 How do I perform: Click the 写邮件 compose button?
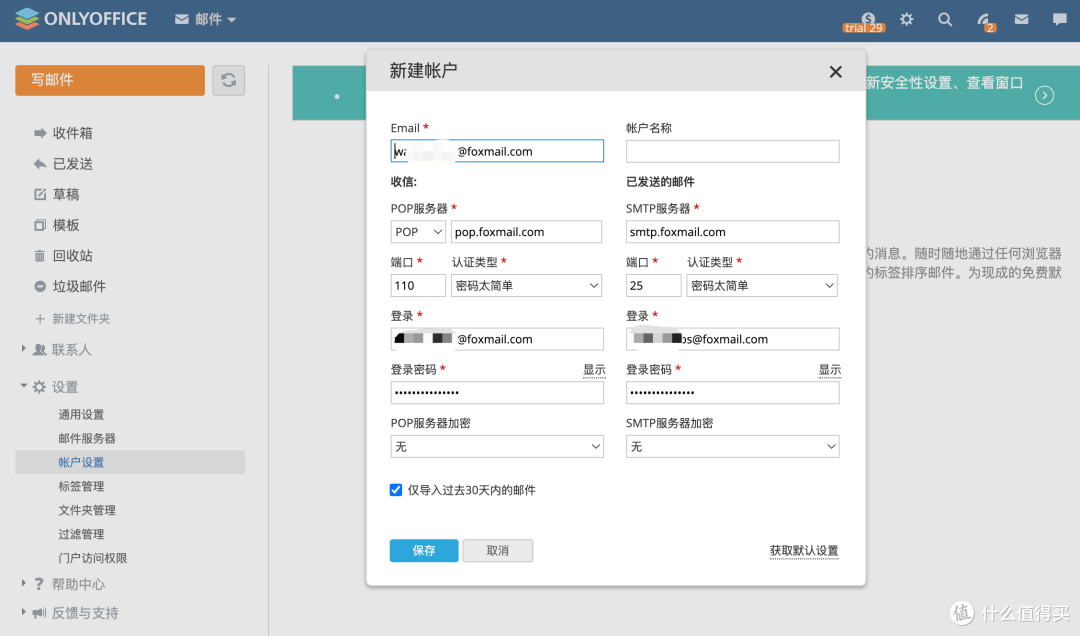[110, 80]
